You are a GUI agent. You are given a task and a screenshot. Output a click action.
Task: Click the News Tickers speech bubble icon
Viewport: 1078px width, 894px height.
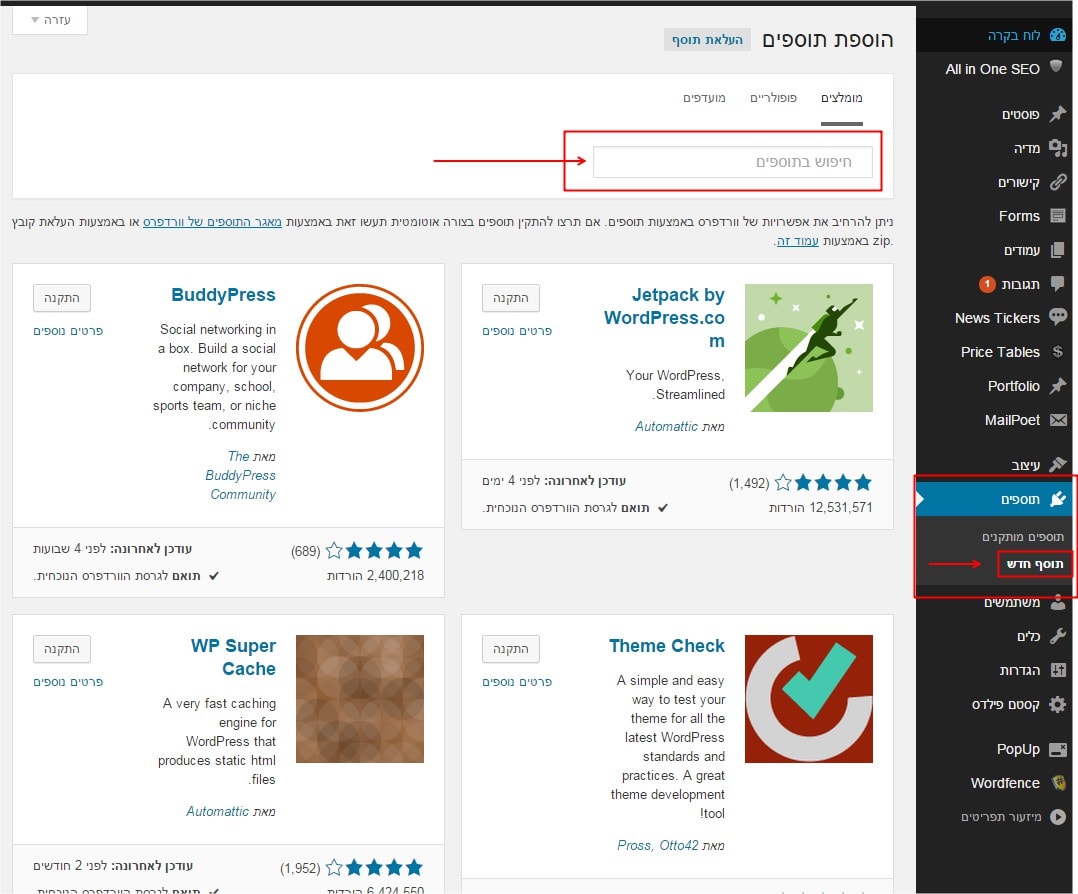[x=1058, y=318]
